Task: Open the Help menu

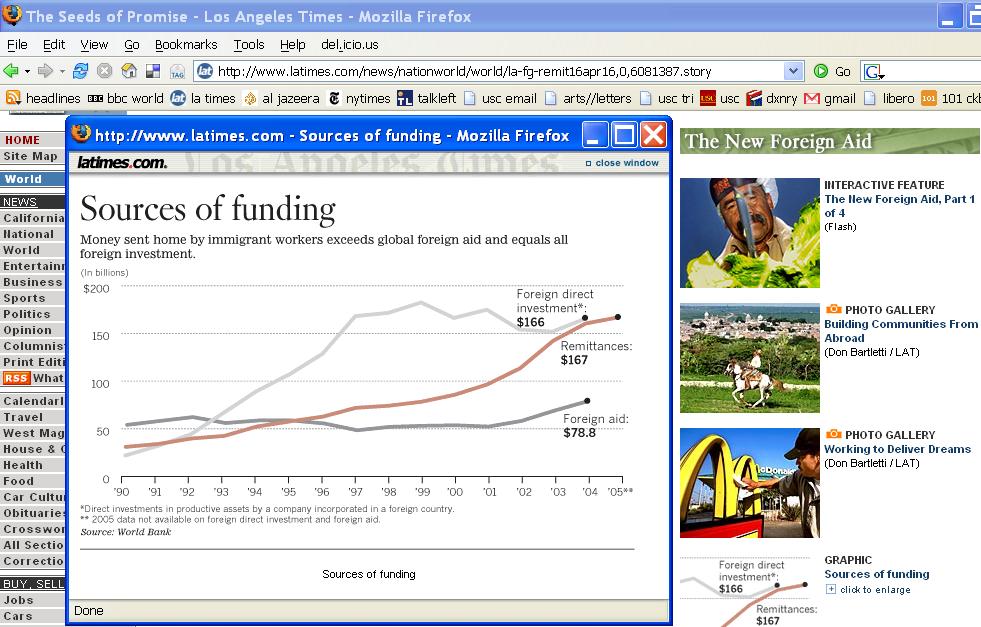Action: [x=292, y=44]
